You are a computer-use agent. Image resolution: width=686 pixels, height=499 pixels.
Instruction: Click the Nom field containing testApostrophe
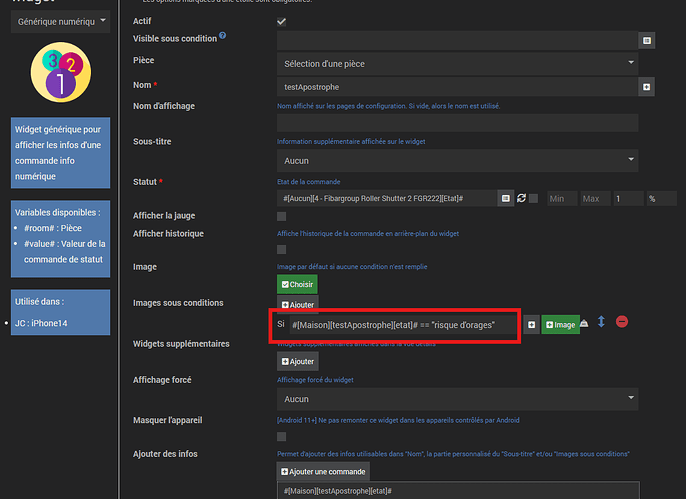coord(457,87)
